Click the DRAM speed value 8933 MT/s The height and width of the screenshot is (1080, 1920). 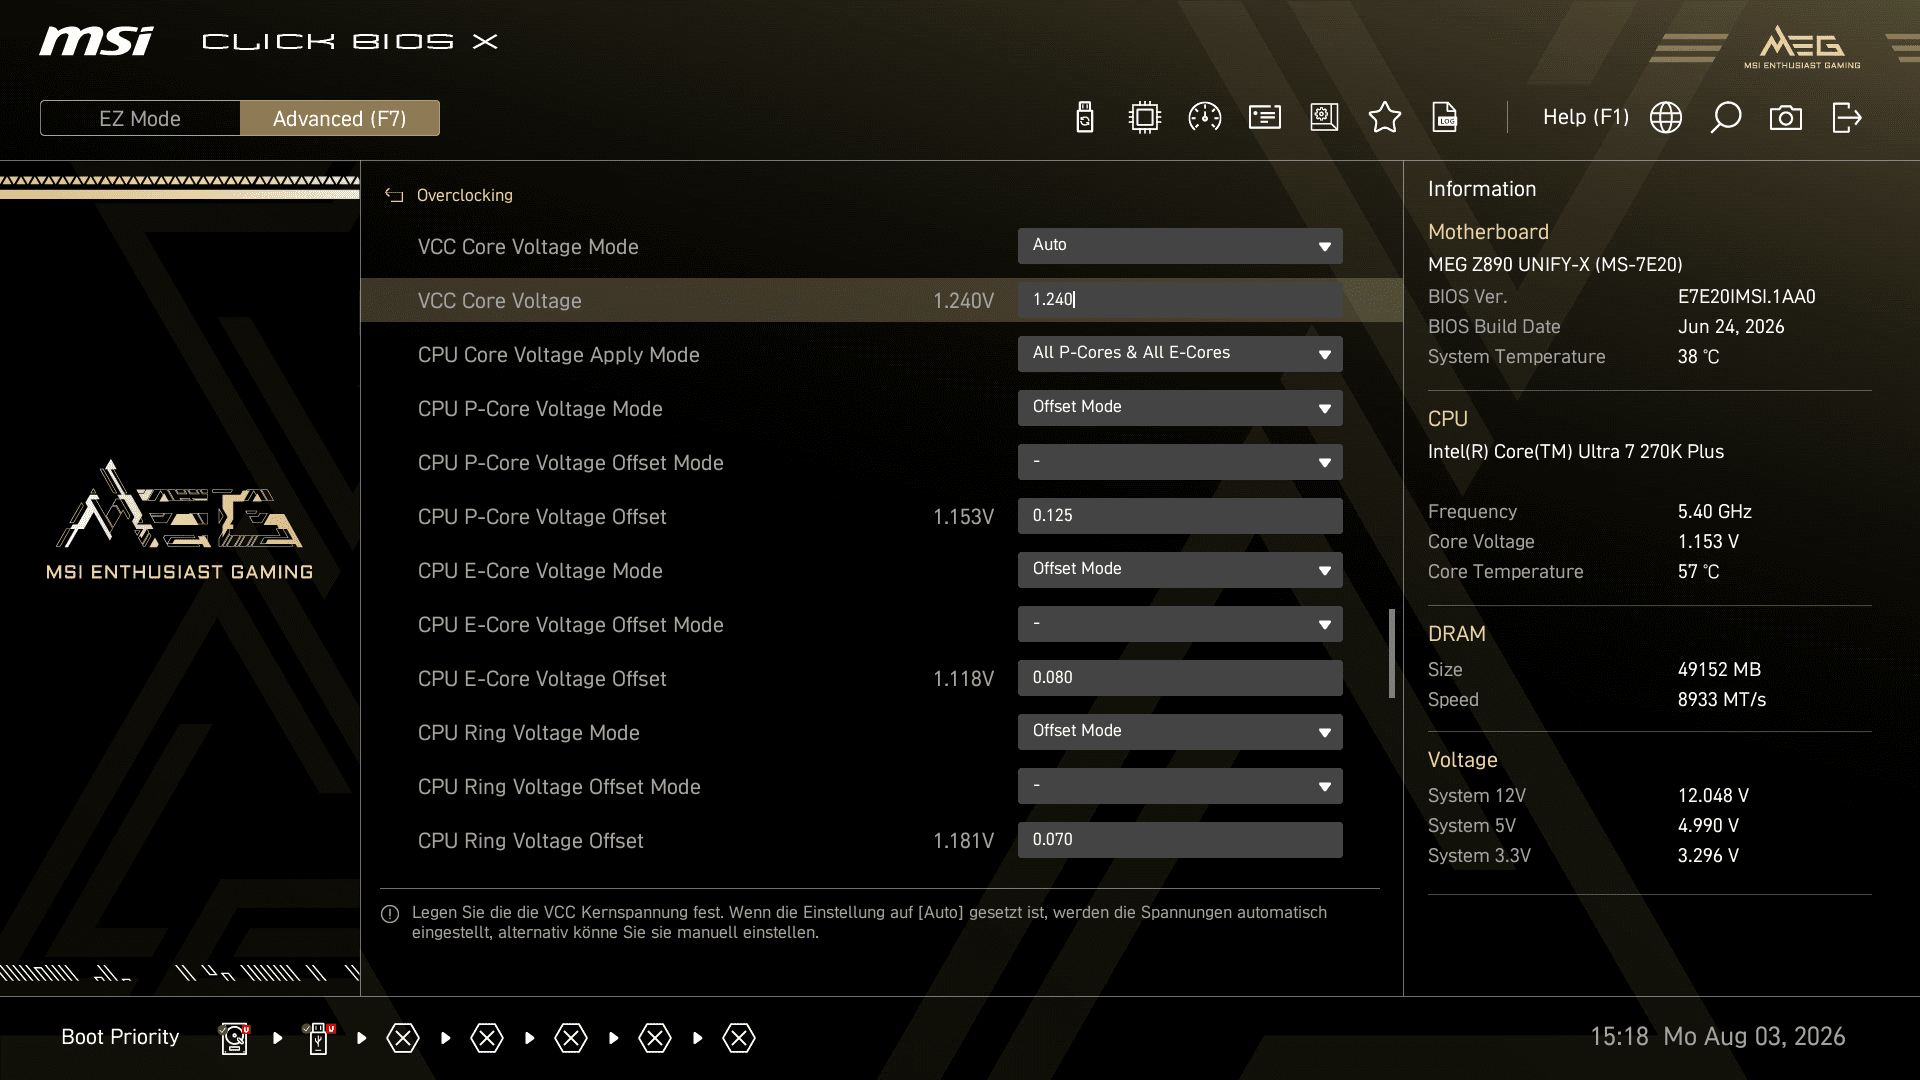[x=1722, y=700]
